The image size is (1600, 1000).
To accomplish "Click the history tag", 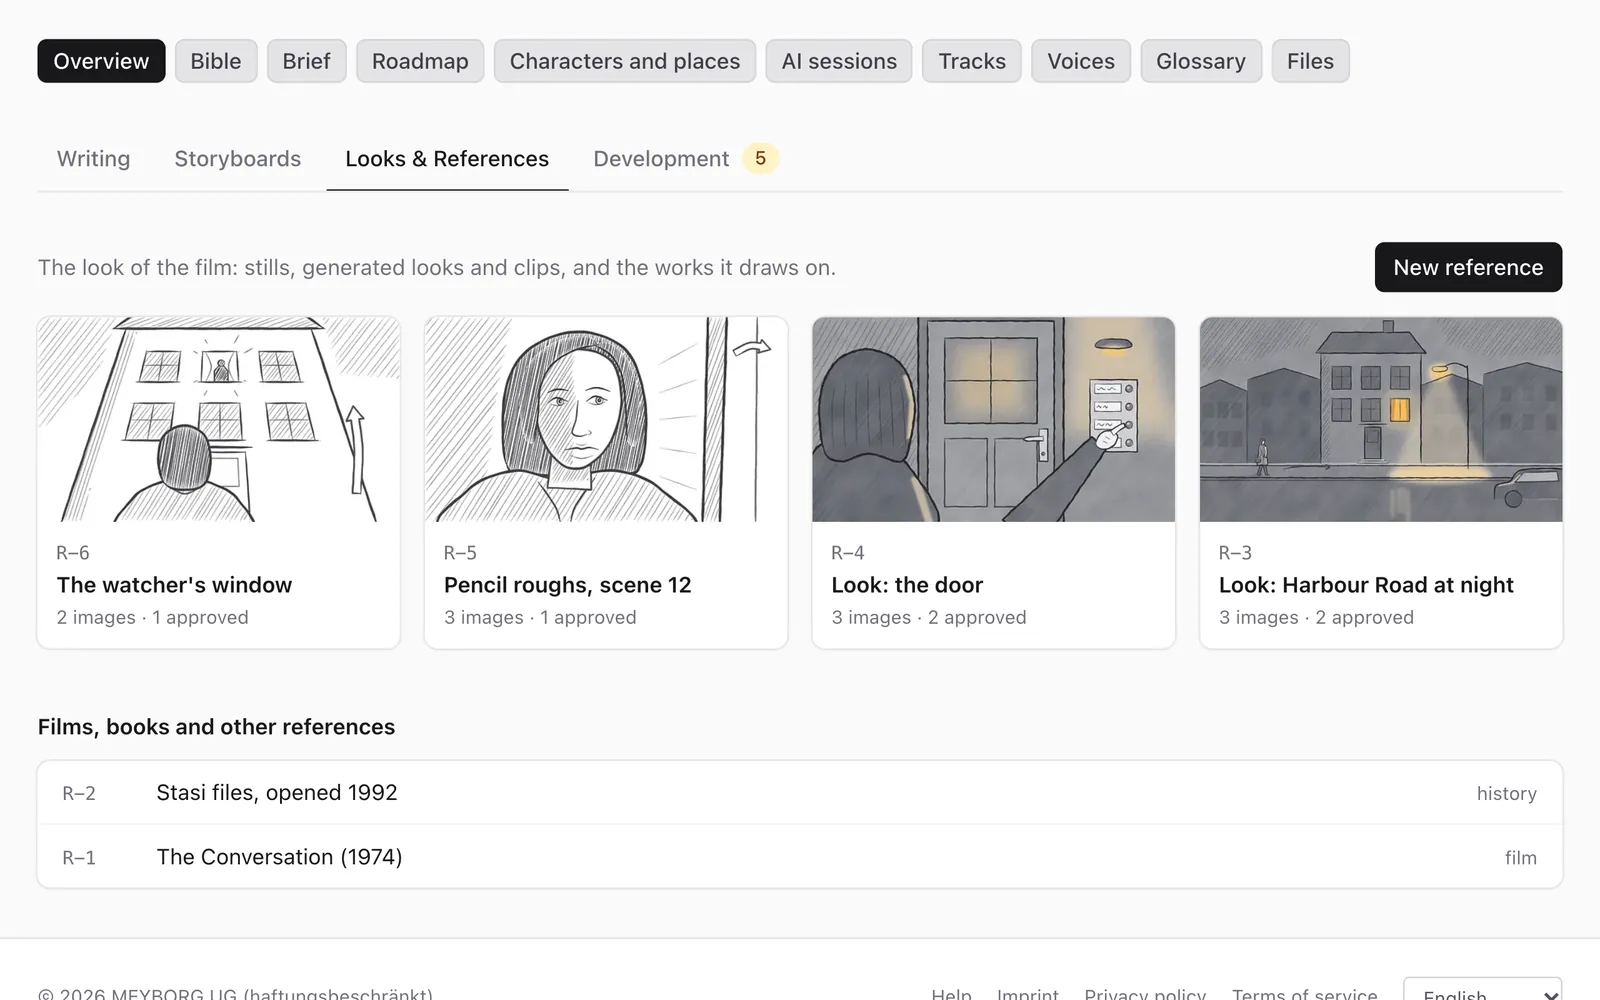I will (x=1506, y=794).
